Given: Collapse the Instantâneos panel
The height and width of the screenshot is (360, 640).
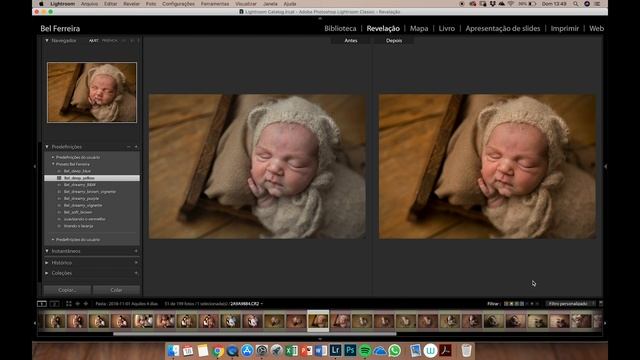Looking at the screenshot, I should pos(47,251).
